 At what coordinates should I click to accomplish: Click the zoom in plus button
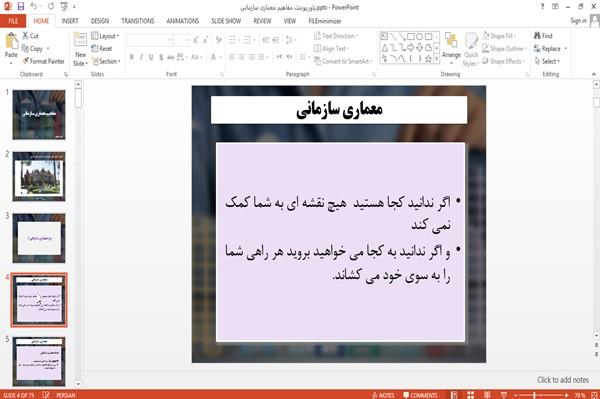(x=567, y=395)
